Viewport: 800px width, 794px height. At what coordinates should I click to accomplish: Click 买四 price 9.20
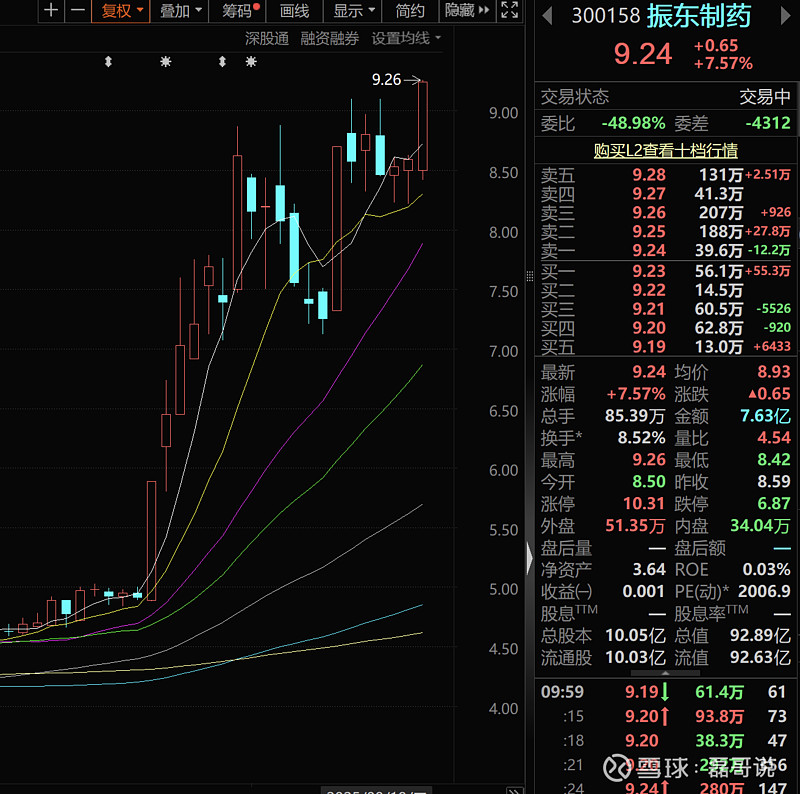point(649,328)
